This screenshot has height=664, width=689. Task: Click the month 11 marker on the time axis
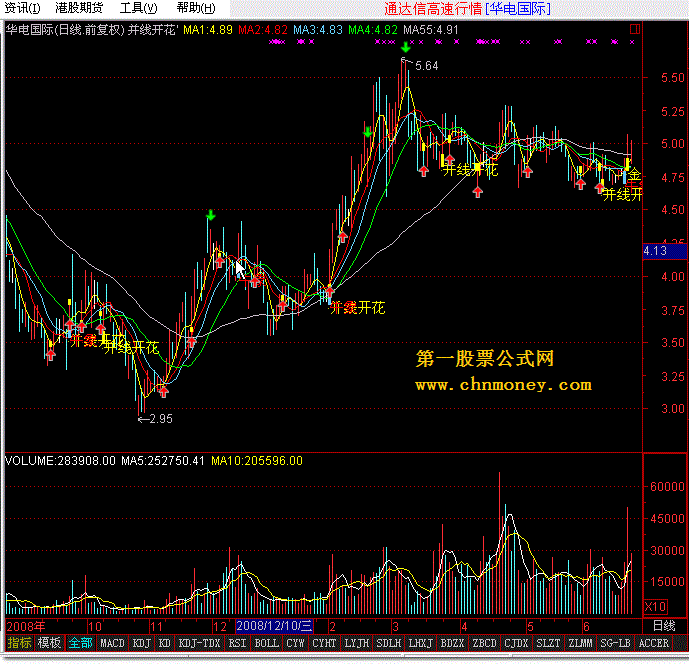click(x=156, y=626)
